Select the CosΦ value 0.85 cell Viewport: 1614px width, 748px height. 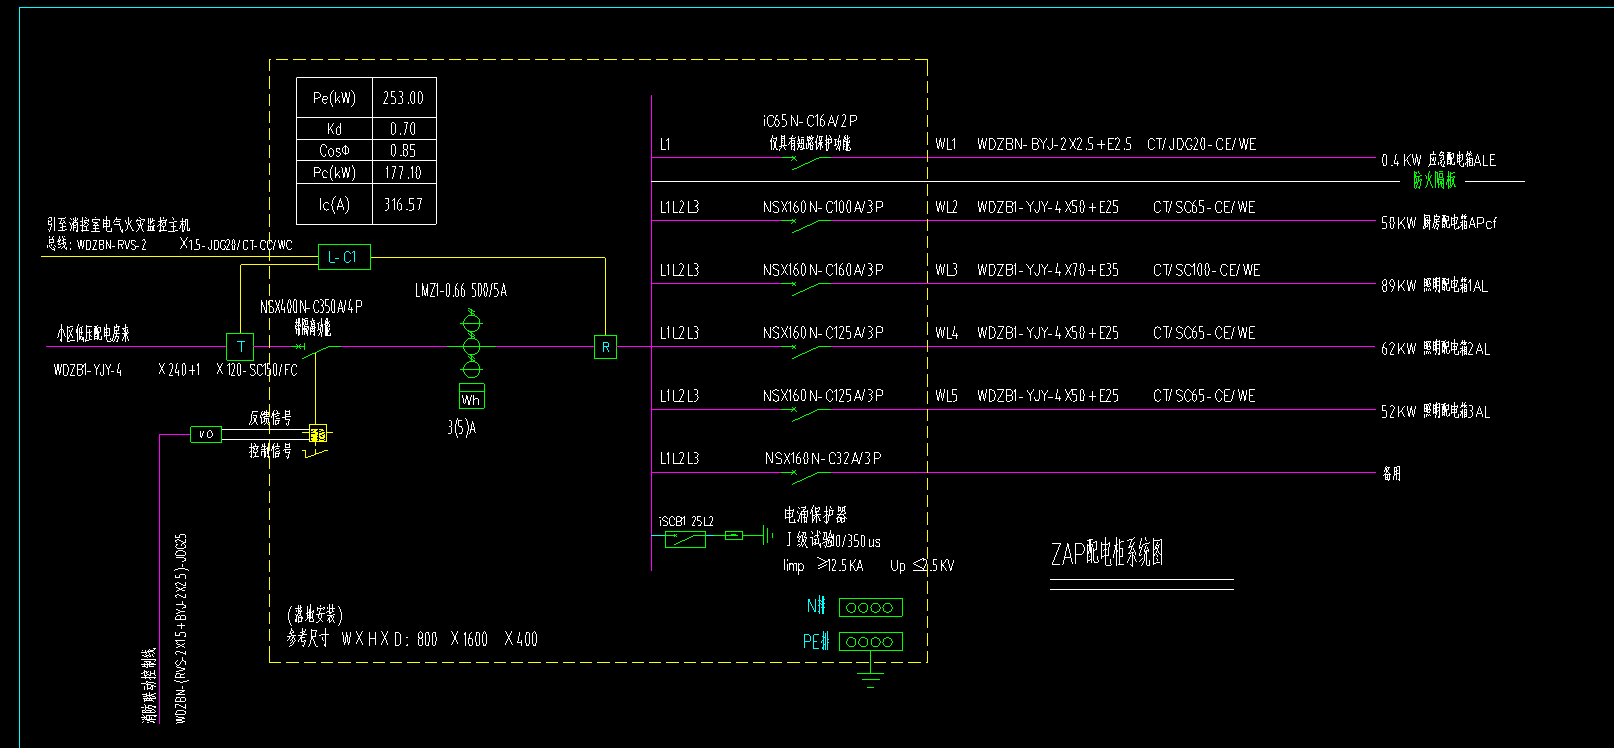pos(403,151)
